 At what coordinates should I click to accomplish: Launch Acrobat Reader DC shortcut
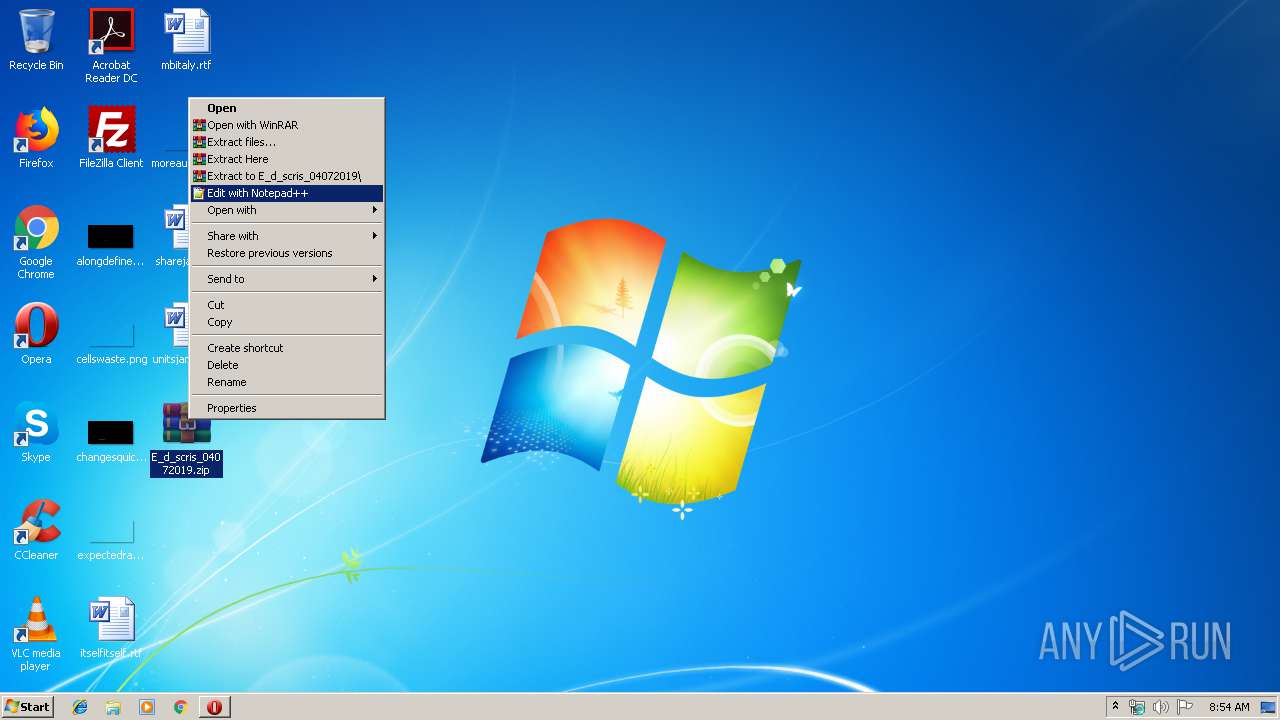click(x=111, y=46)
